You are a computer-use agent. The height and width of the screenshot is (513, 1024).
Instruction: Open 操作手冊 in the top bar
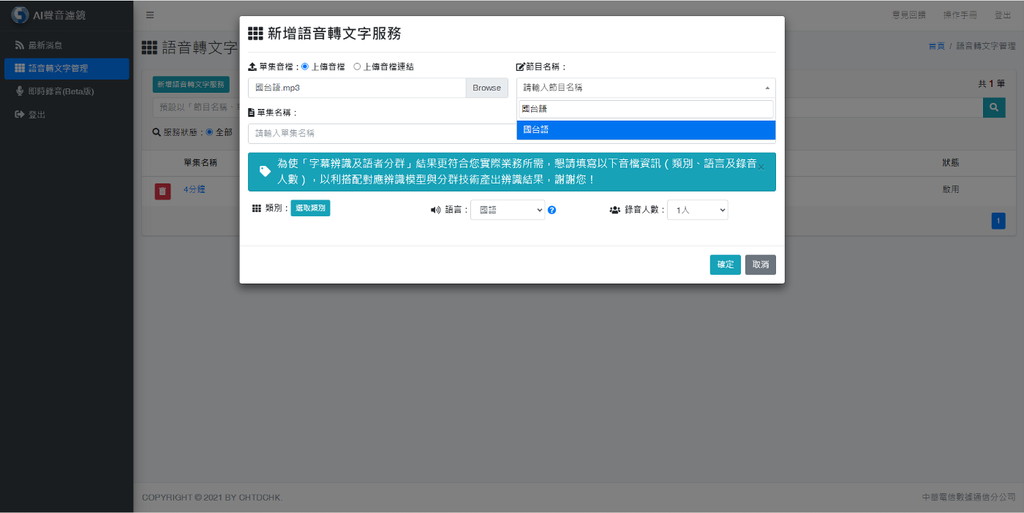[960, 15]
